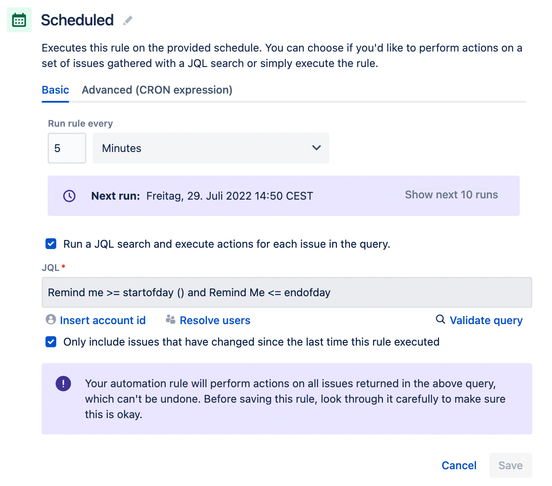Uncheck Only include issues that have changed
This screenshot has width=552, height=486.
[51, 341]
